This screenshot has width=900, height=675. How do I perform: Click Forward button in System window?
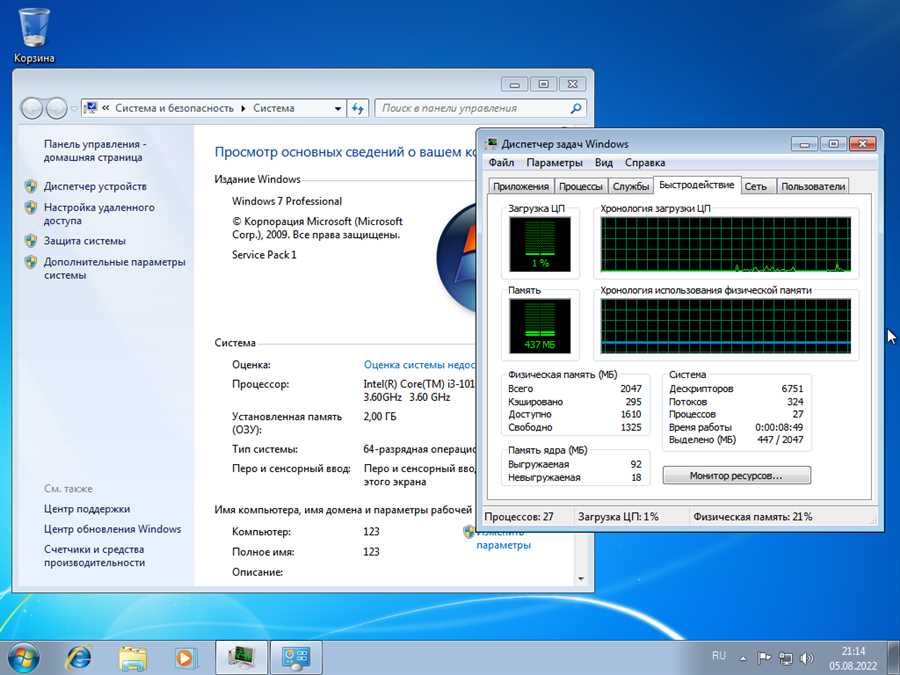tap(56, 108)
